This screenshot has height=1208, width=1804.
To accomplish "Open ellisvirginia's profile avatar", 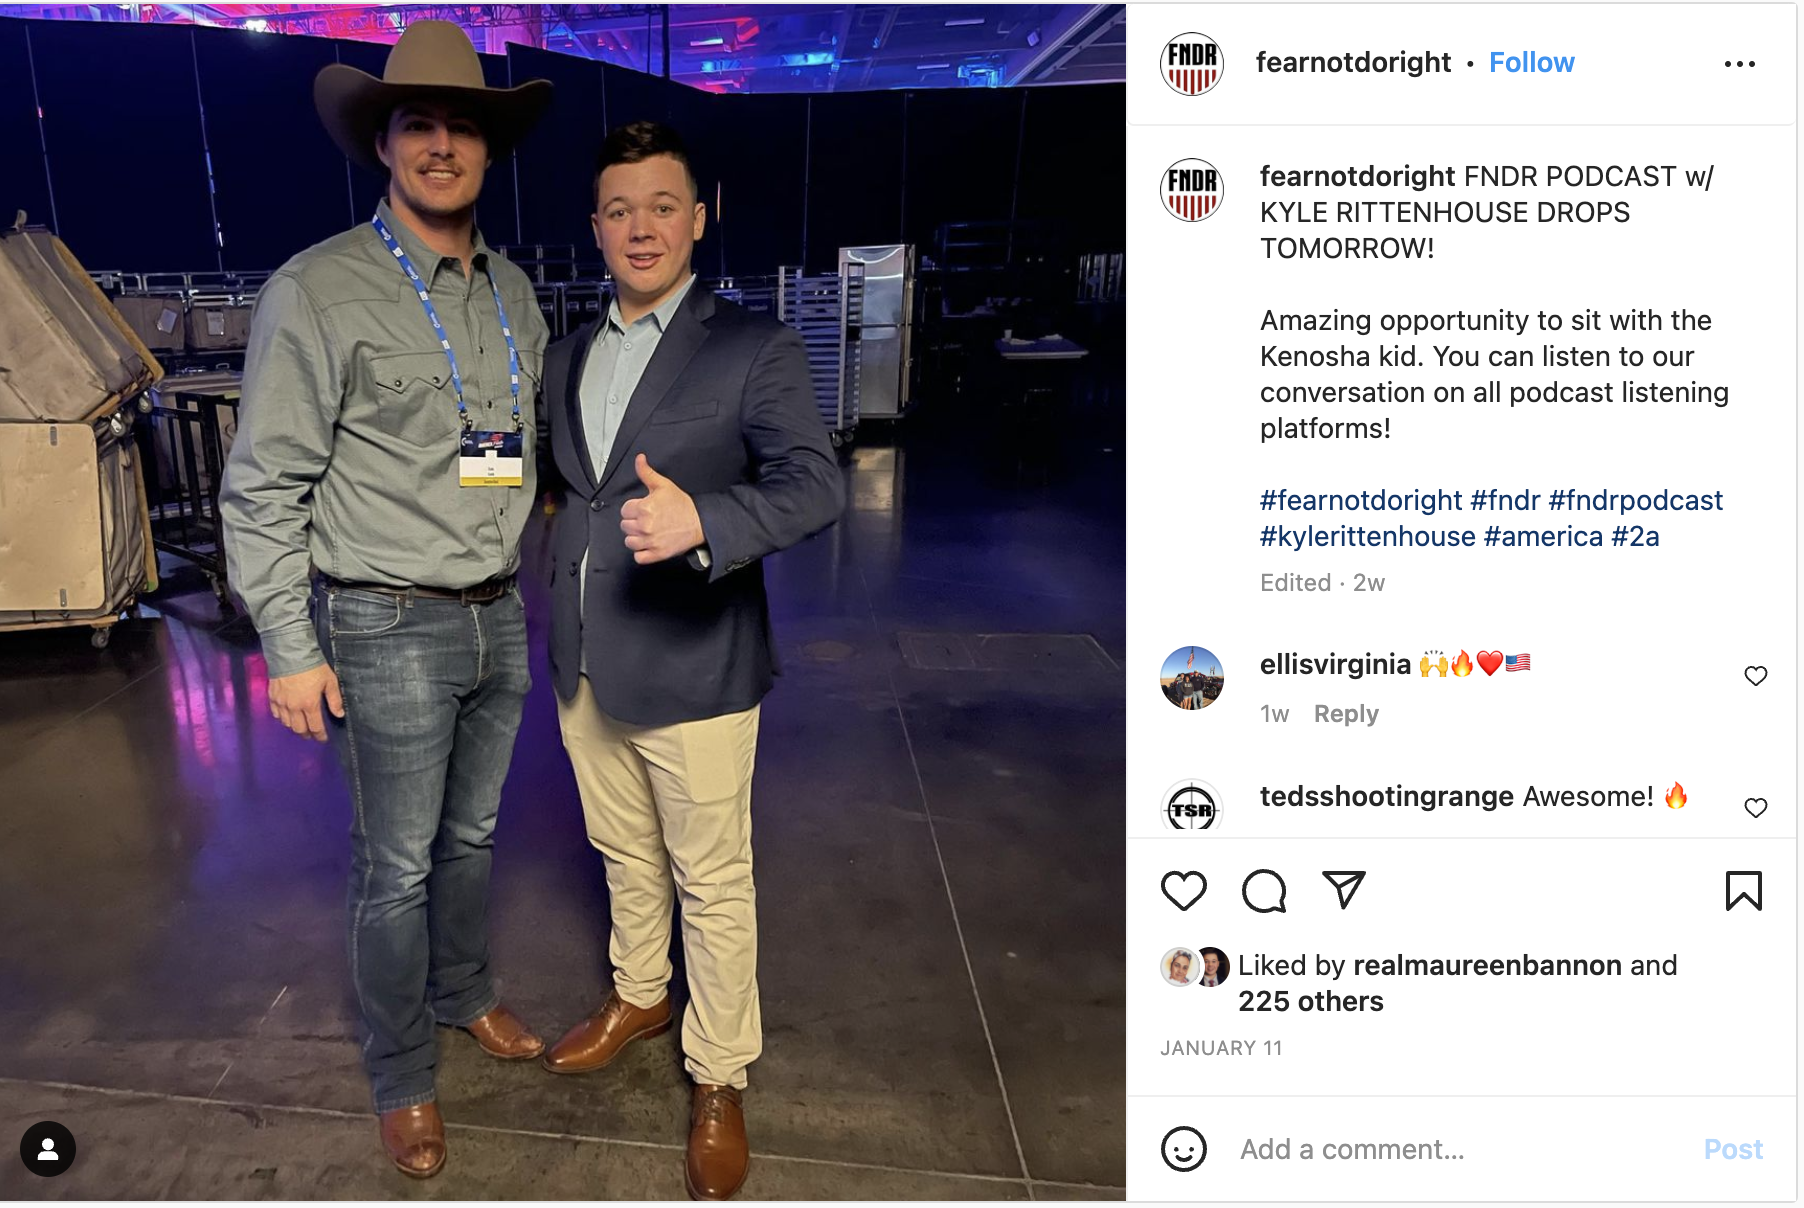I will [x=1192, y=678].
